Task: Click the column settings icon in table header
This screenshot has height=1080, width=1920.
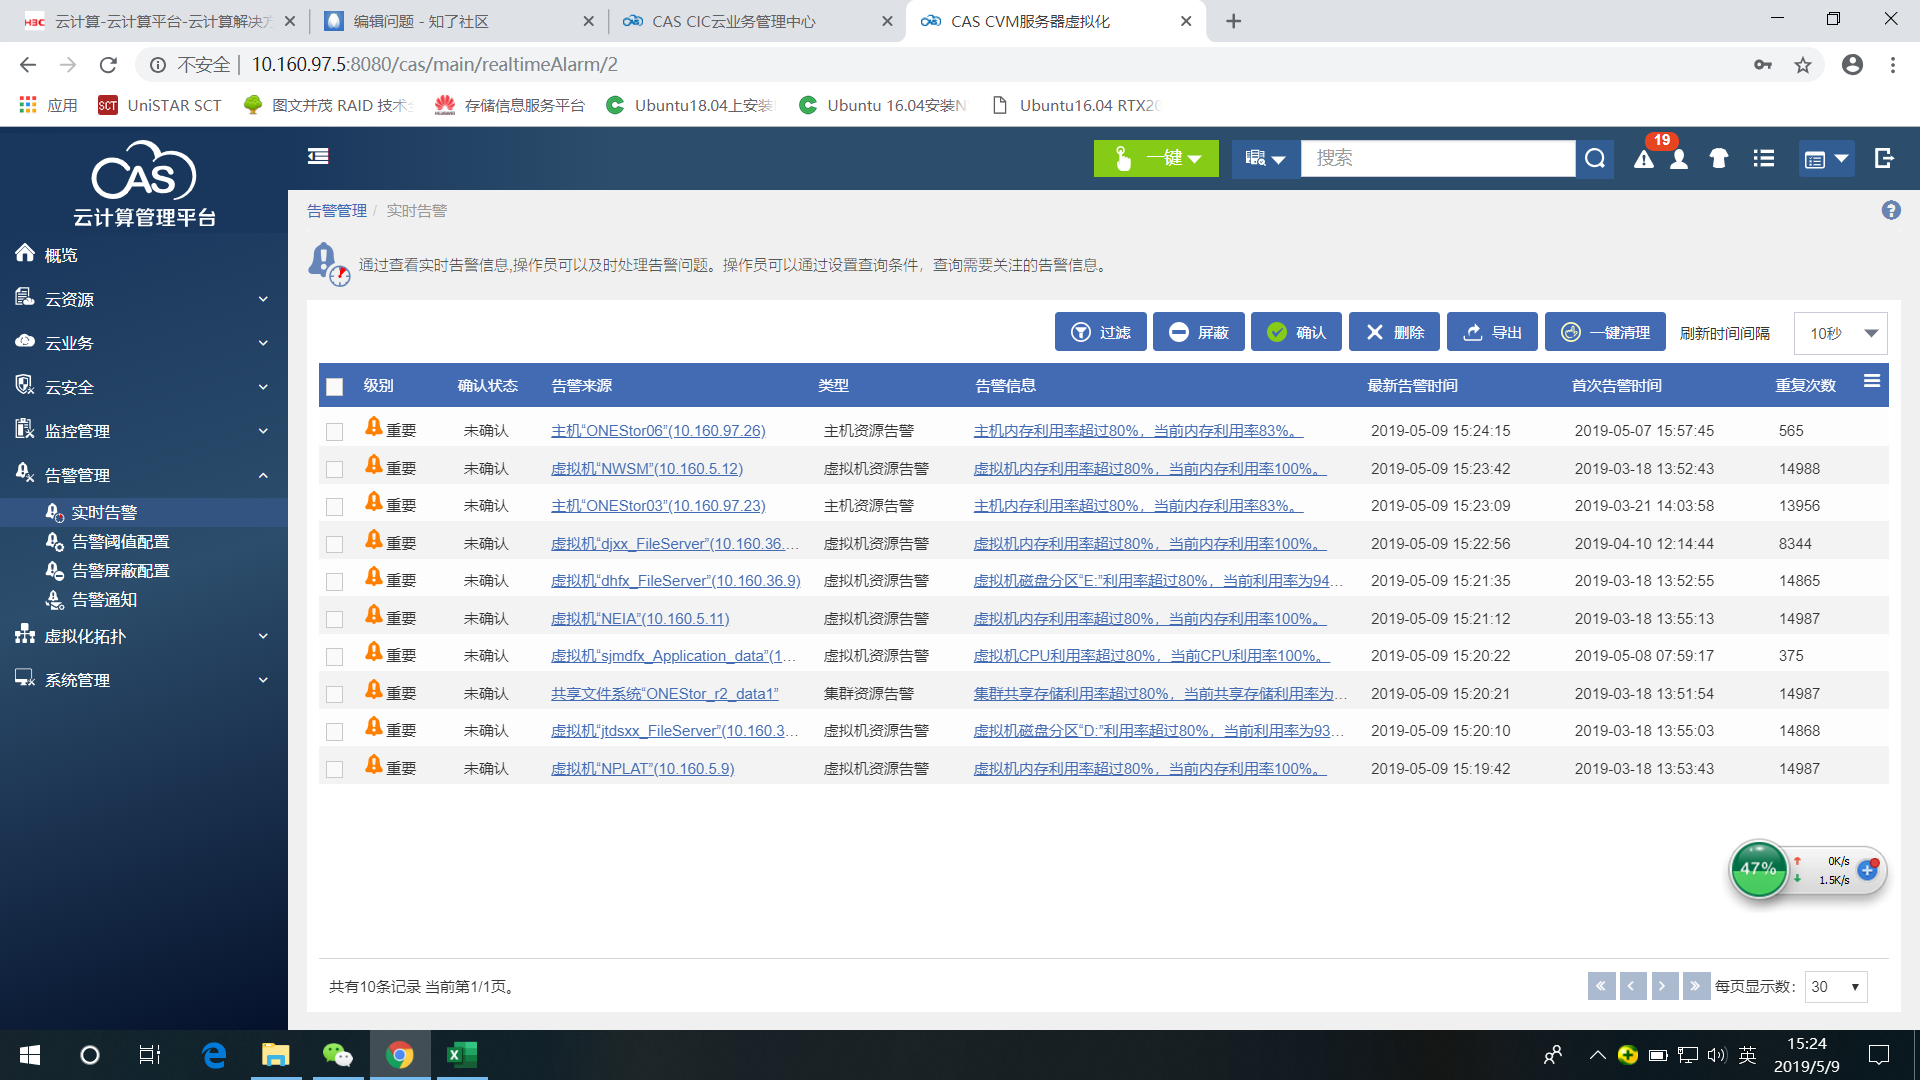Action: (x=1872, y=381)
